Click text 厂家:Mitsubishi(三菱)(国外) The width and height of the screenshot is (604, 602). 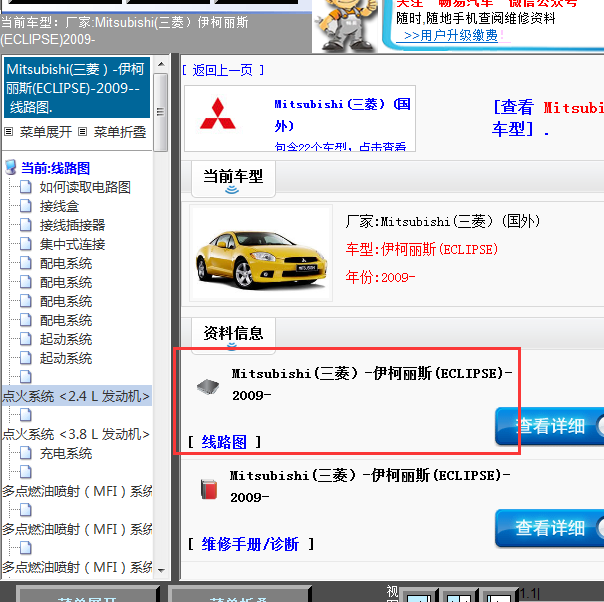[x=443, y=221]
